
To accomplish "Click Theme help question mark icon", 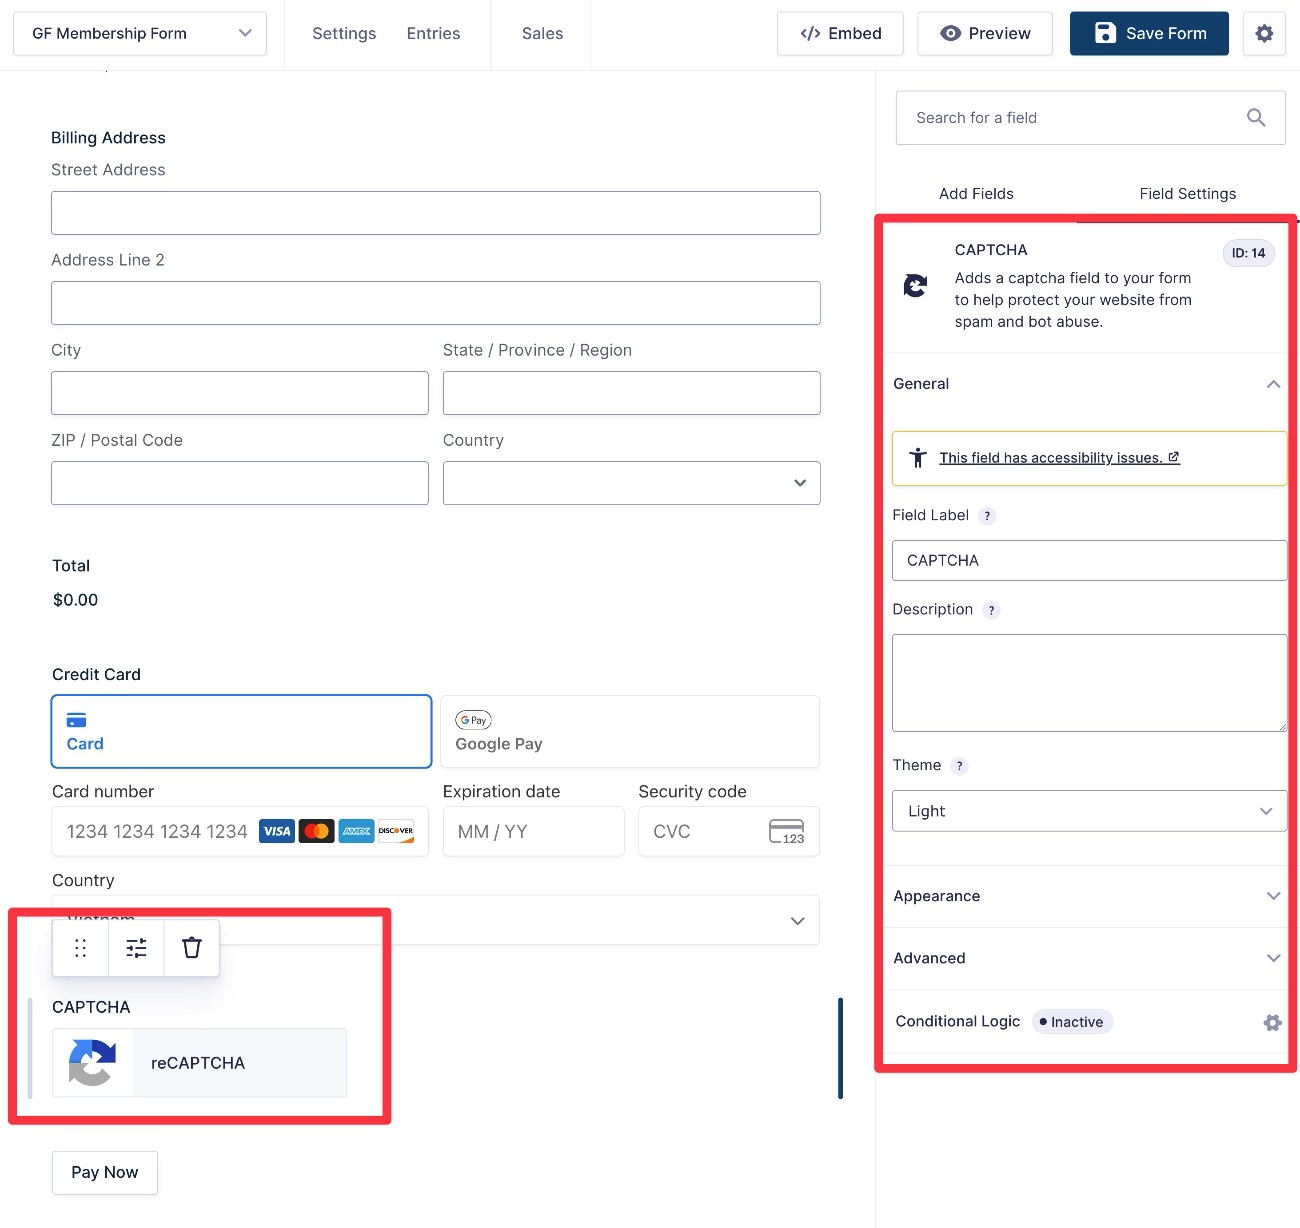I will [x=959, y=766].
